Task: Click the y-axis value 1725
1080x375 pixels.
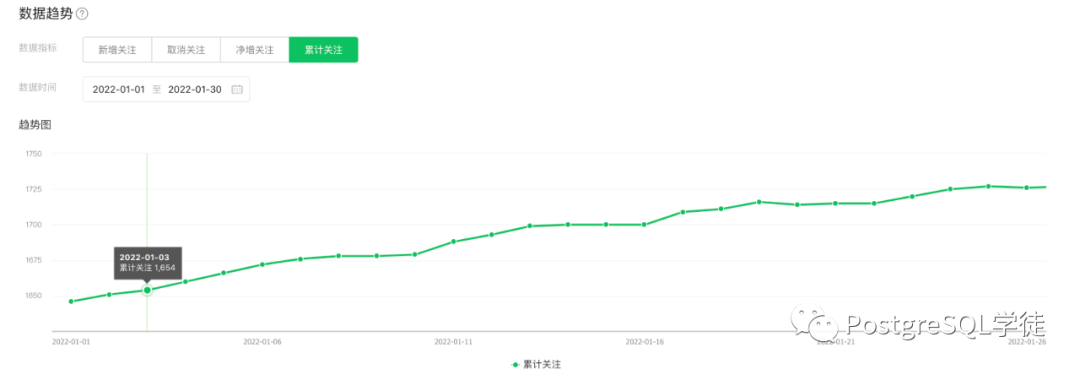Action: [34, 190]
